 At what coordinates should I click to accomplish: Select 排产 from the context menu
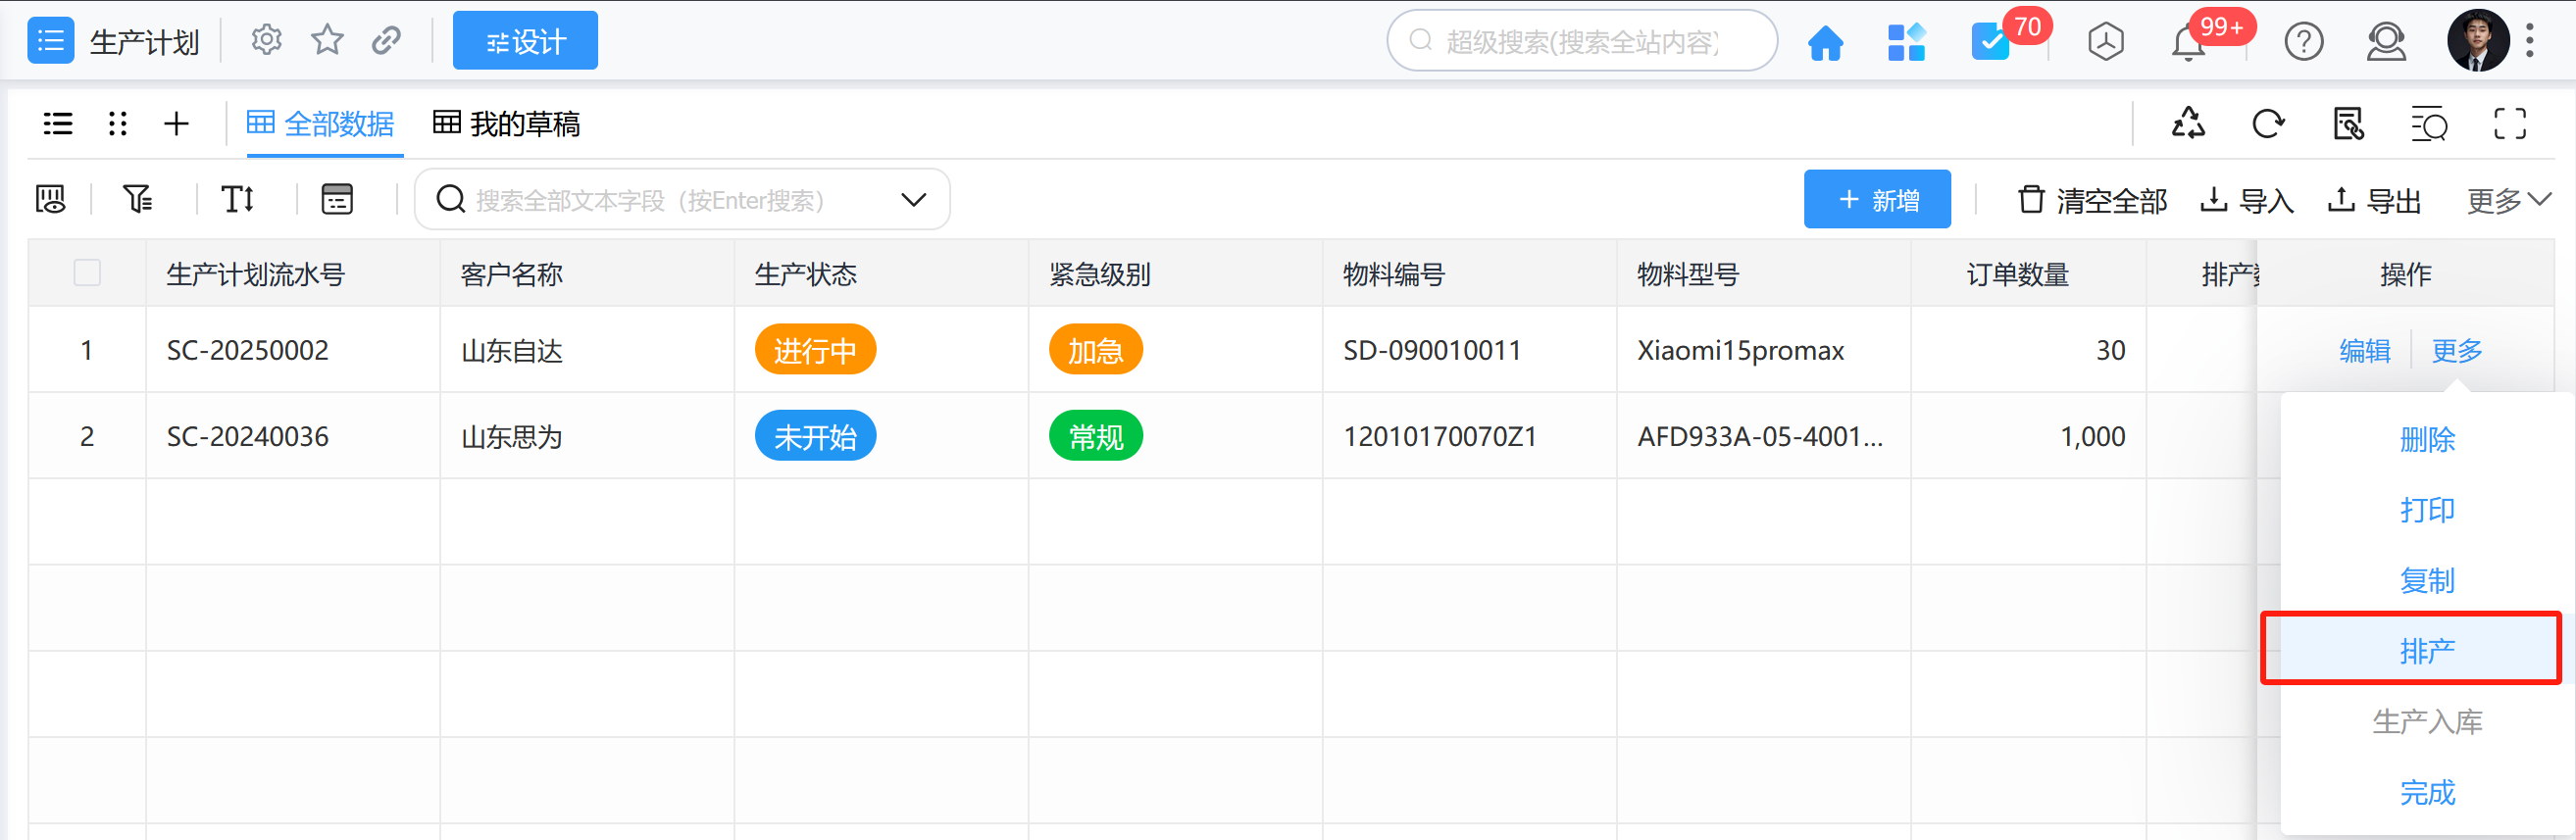point(2427,651)
